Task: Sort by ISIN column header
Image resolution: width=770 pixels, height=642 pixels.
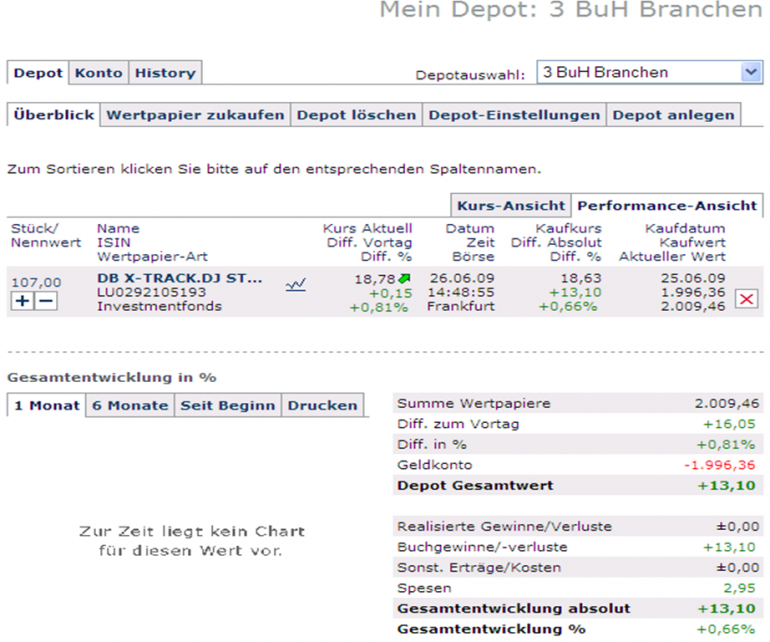Action: pyautogui.click(x=114, y=243)
